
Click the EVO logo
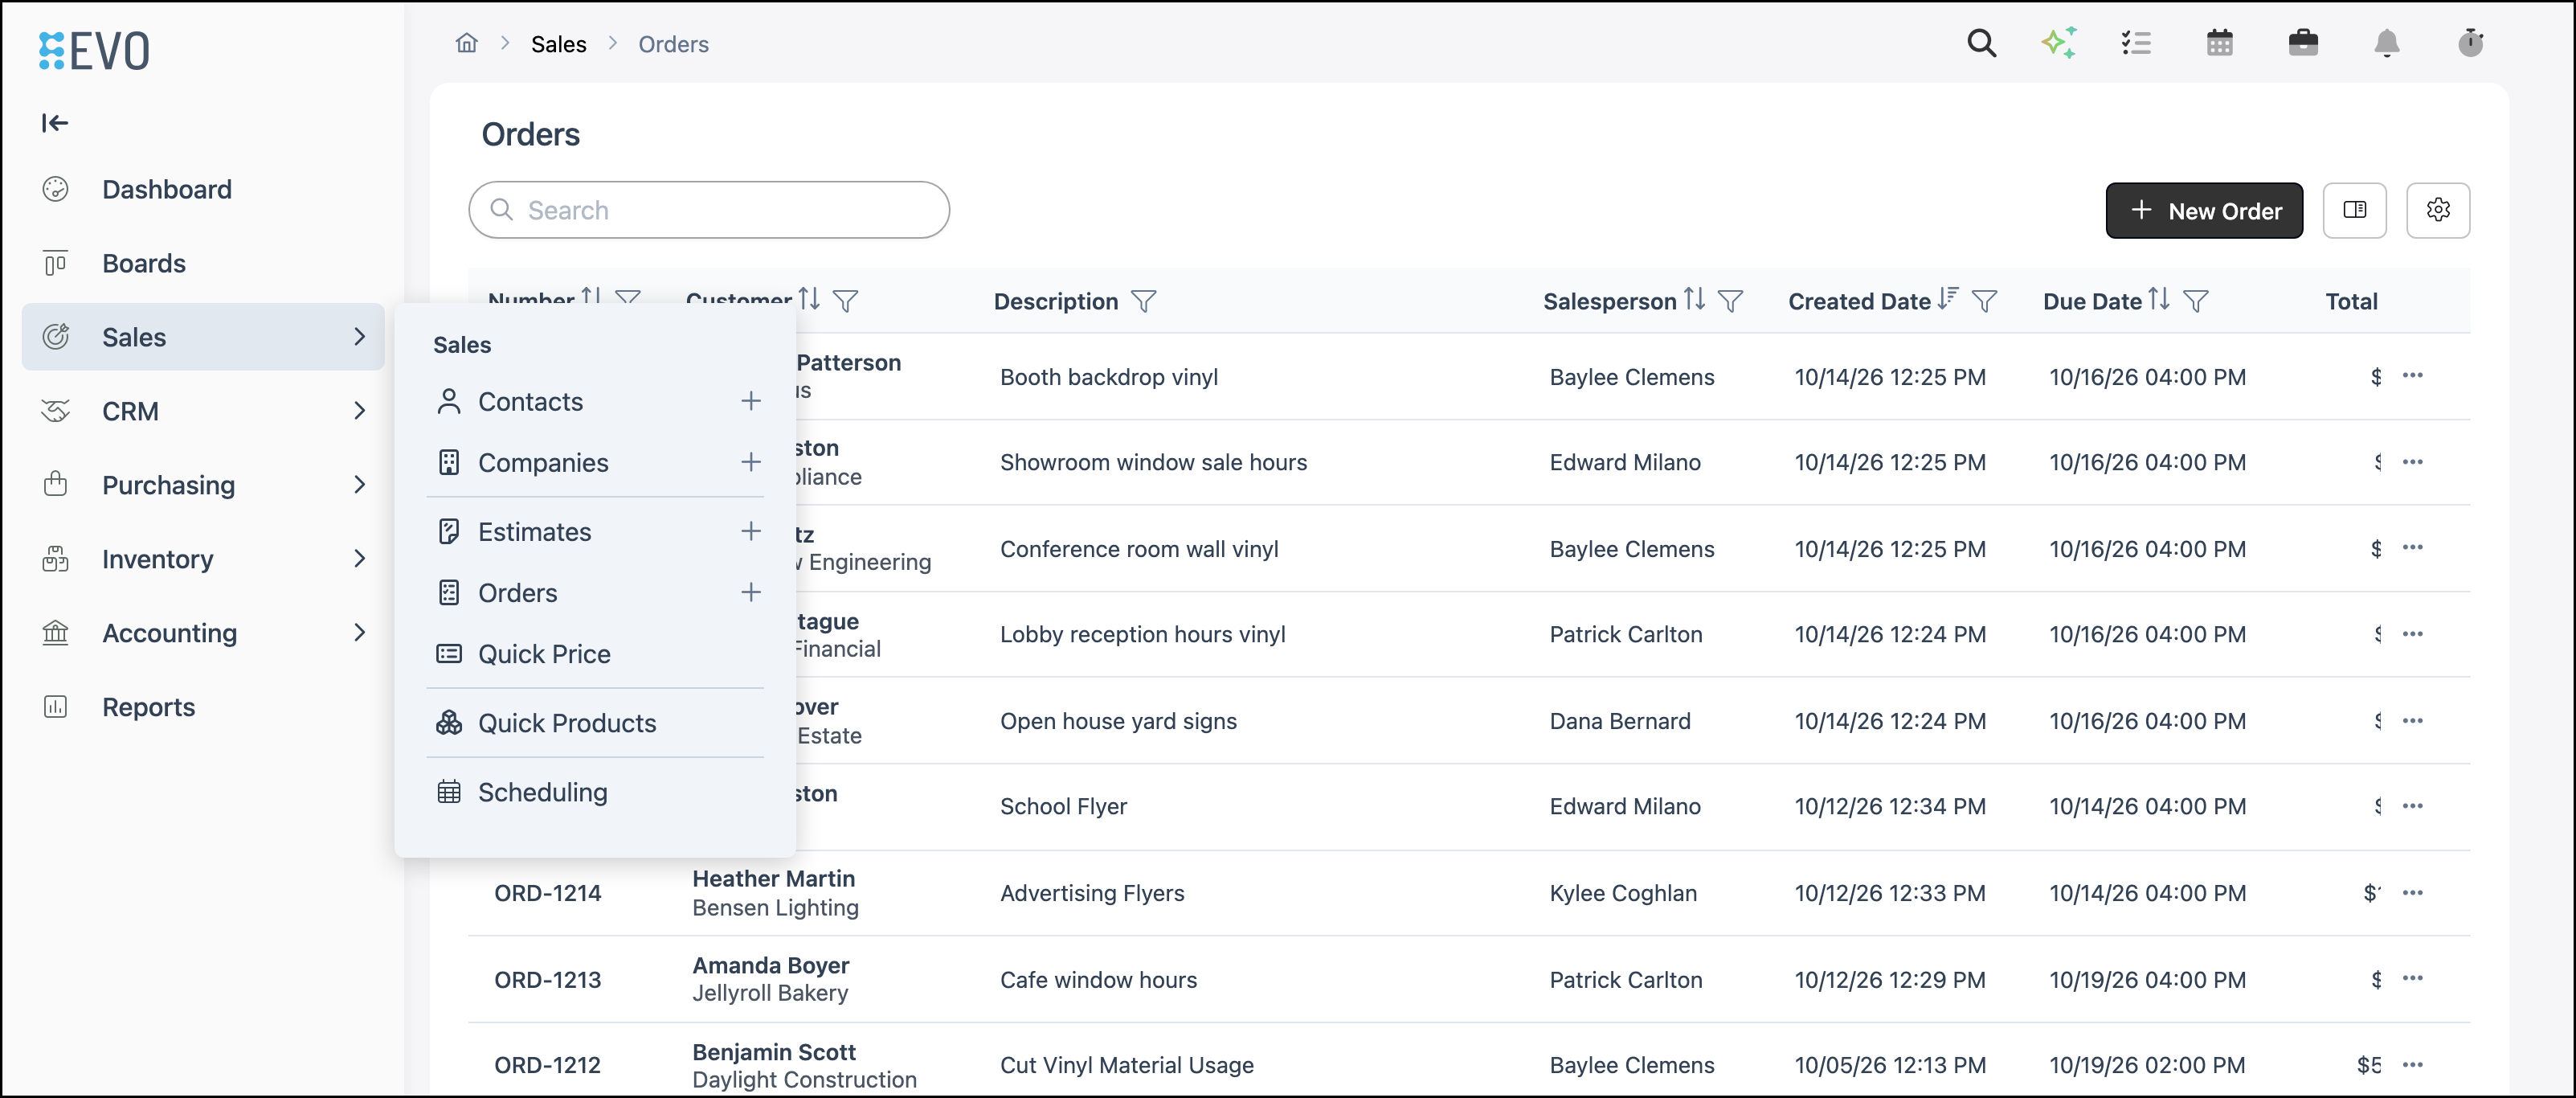95,50
